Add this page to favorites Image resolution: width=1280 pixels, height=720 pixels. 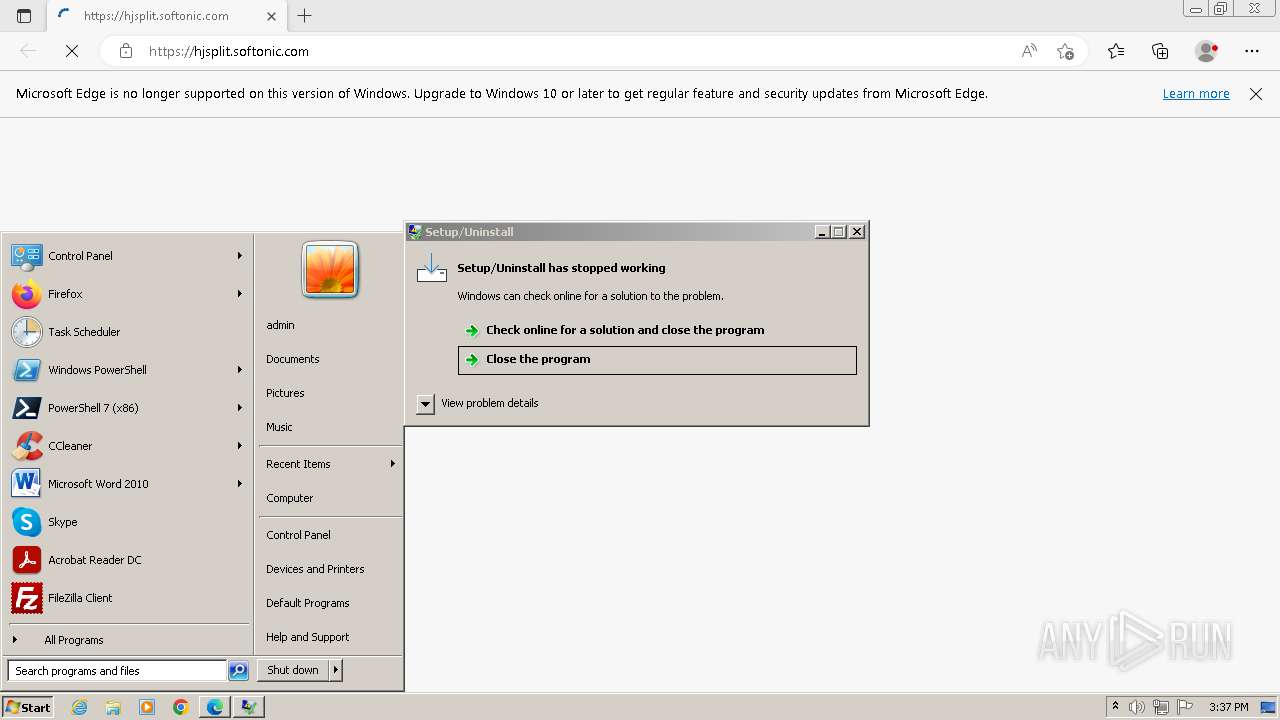(x=1065, y=51)
